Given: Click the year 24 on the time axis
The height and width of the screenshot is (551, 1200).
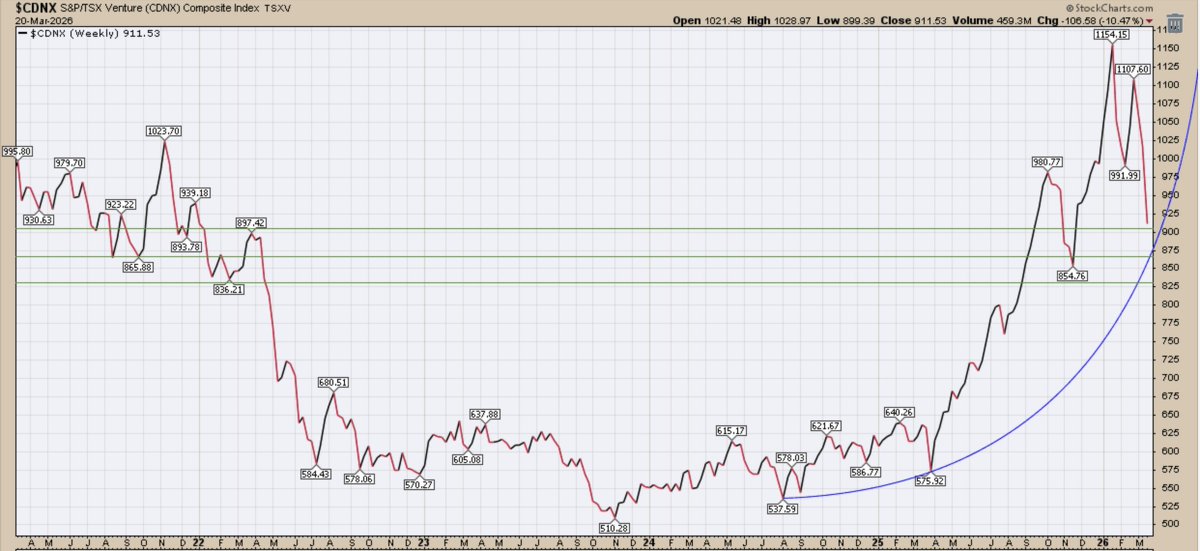Looking at the screenshot, I should point(650,543).
